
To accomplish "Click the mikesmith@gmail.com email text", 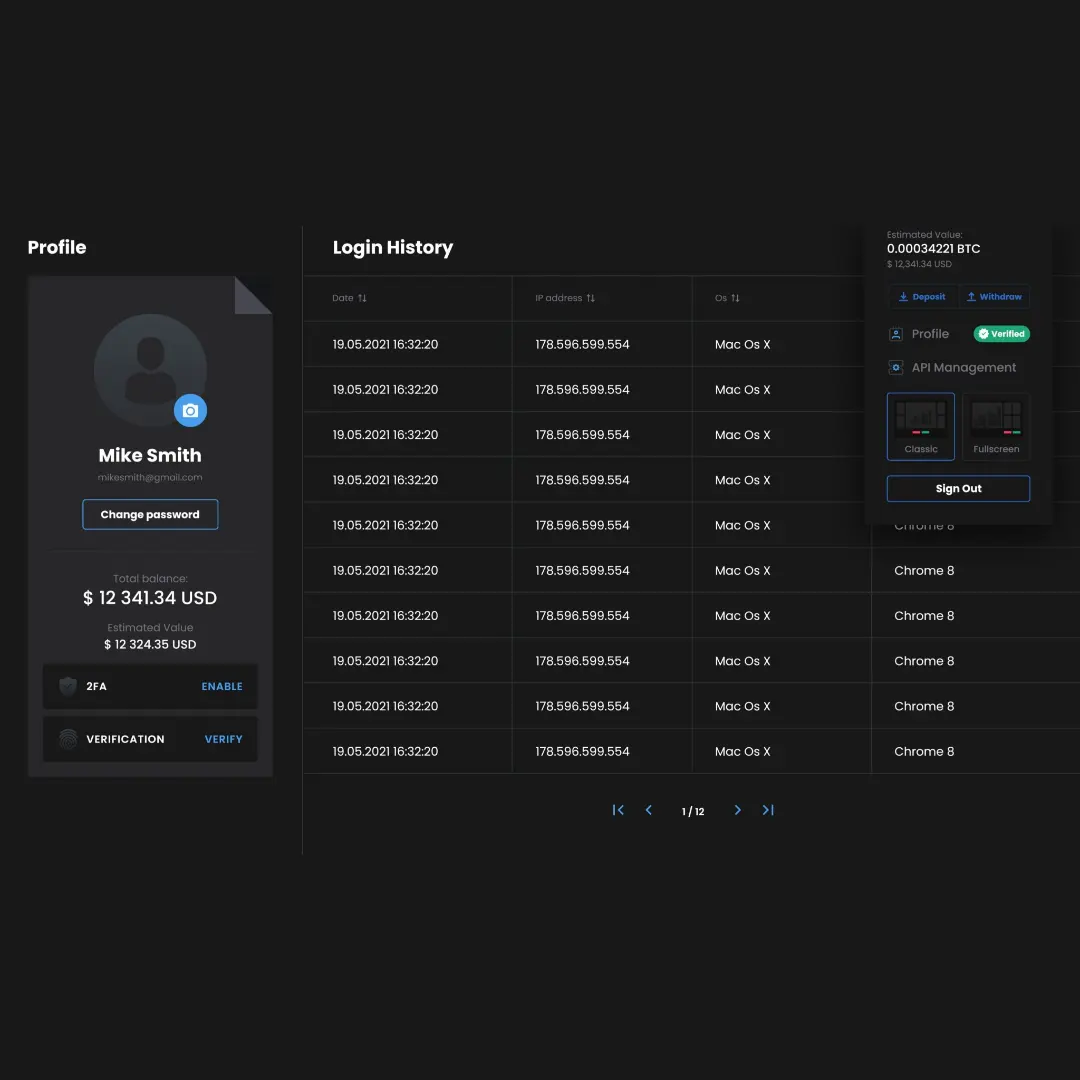I will pos(150,478).
